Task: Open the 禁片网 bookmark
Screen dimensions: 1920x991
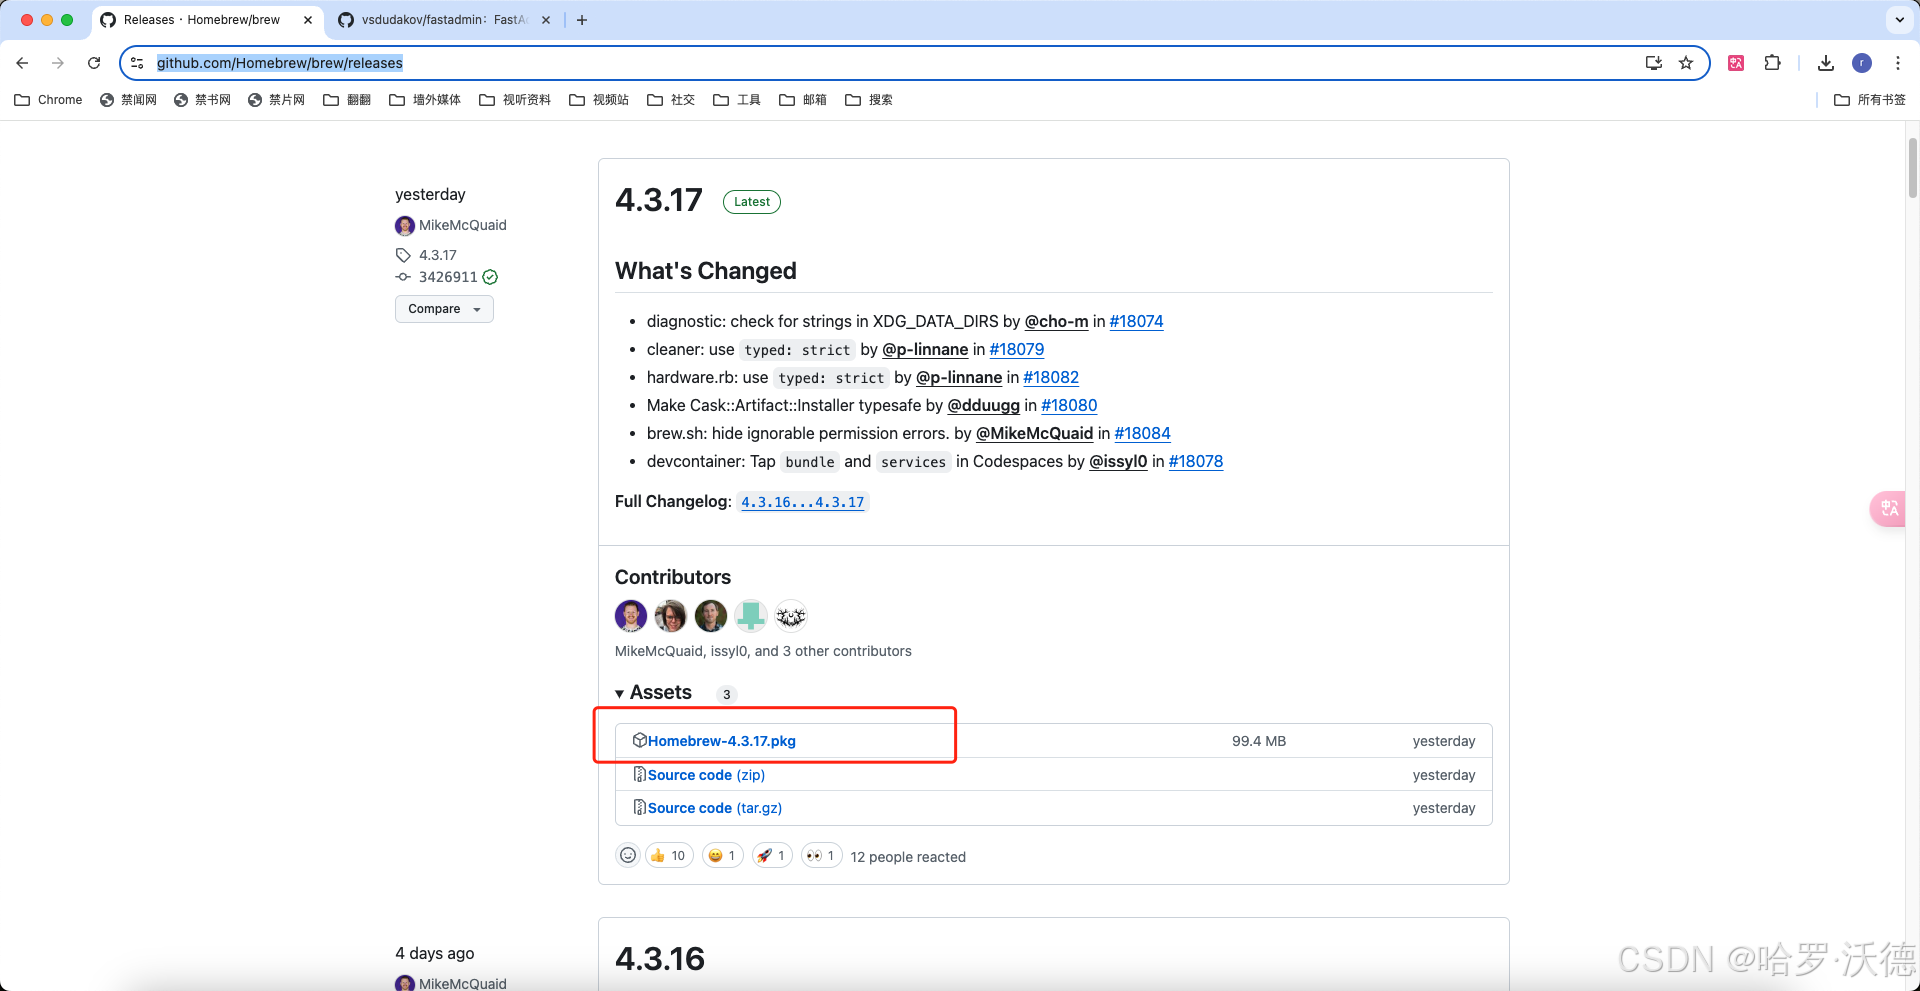Action: coord(276,100)
